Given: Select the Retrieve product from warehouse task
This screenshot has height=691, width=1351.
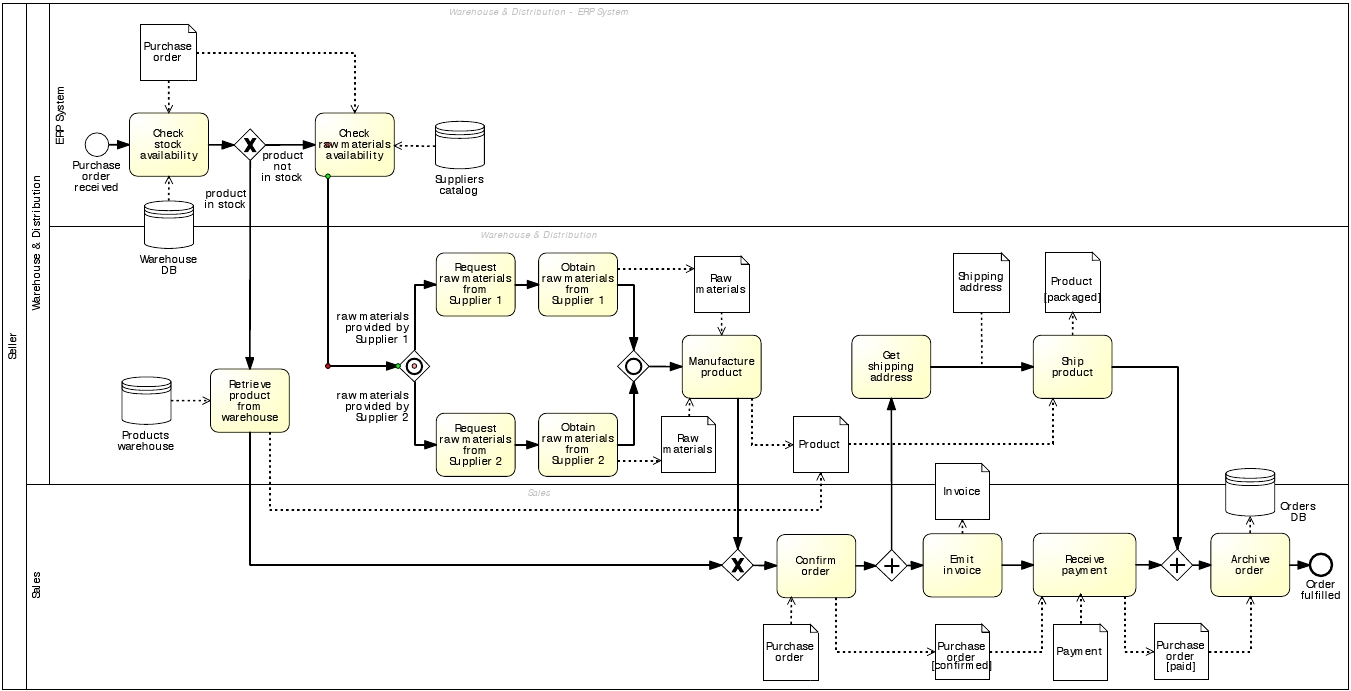Looking at the screenshot, I should coord(250,400).
